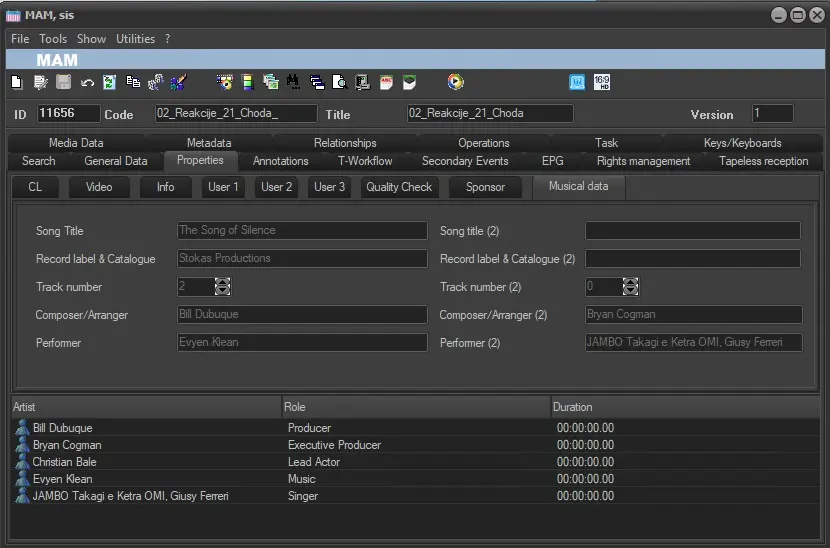Viewport: 830px width, 548px height.
Task: Decrease Track number (2) with down arrow
Action: point(630,291)
